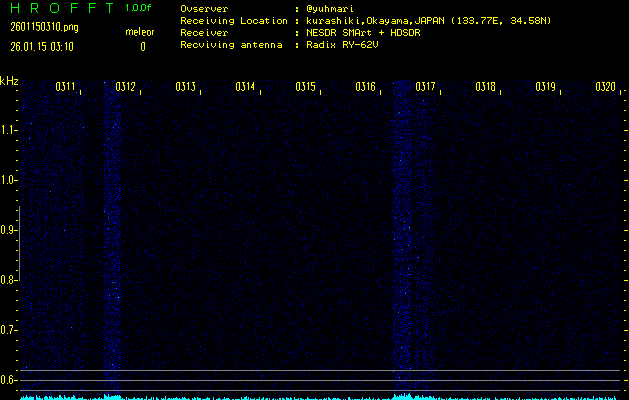Click the 0316 time marker

click(x=365, y=87)
